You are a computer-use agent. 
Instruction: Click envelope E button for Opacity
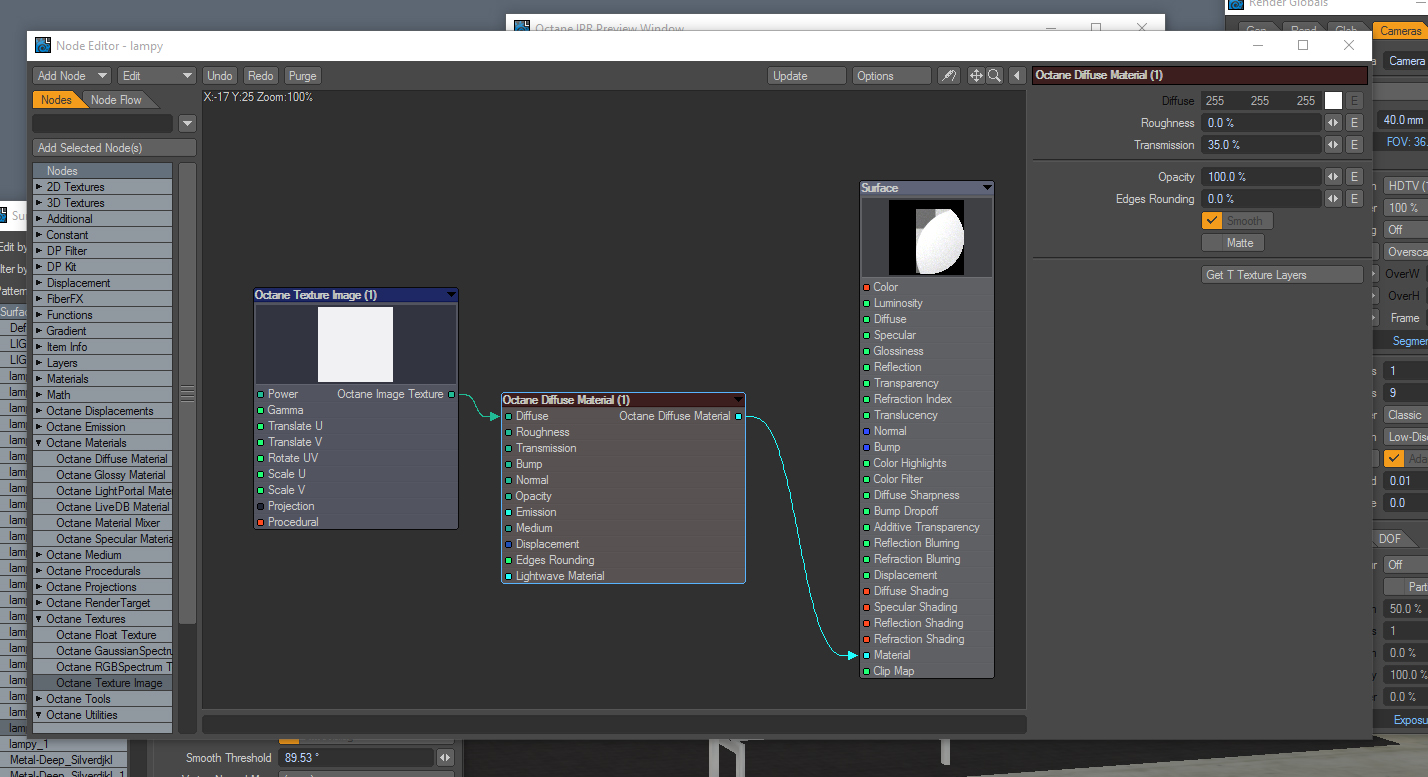1355,177
